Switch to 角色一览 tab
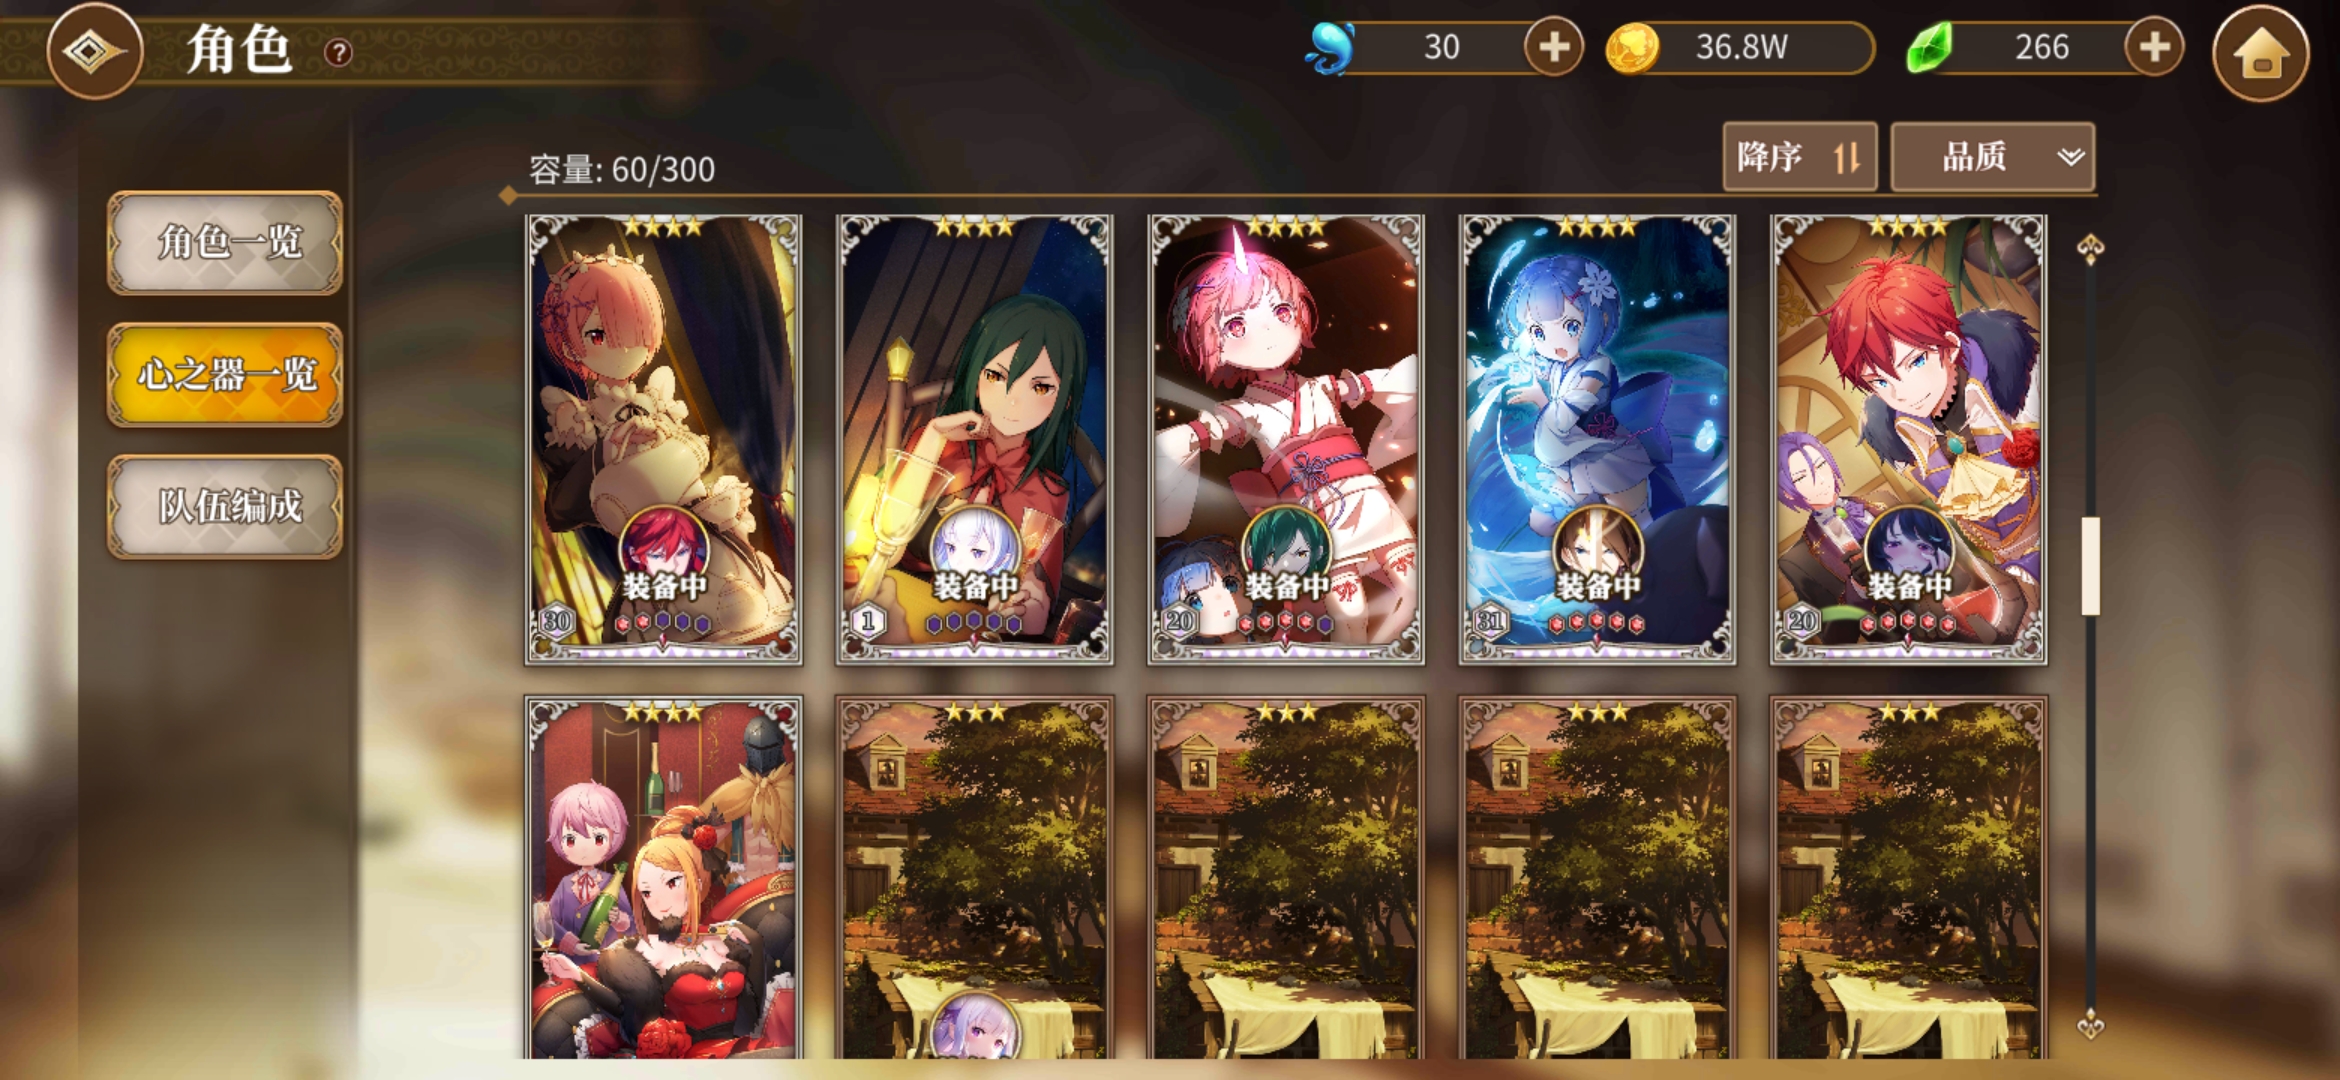The image size is (2340, 1080). click(x=225, y=243)
